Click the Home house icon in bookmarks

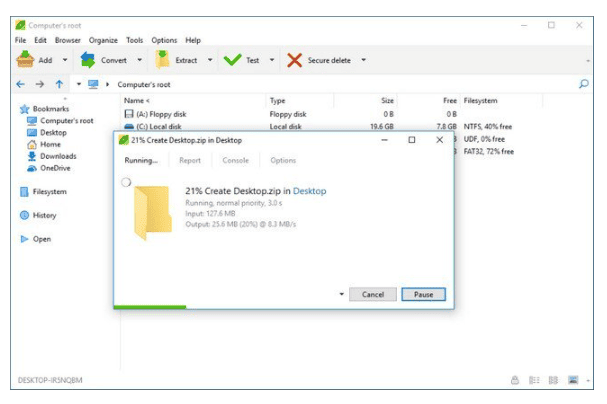coord(32,144)
